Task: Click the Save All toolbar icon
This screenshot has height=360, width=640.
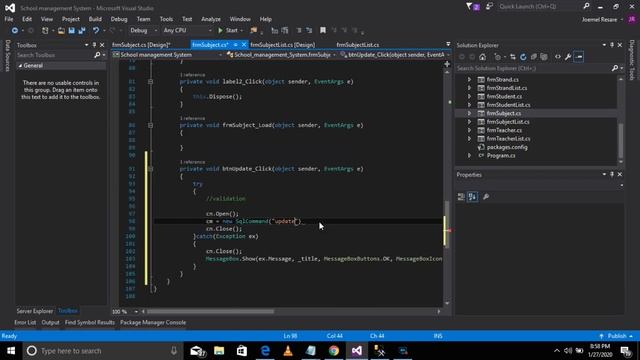Action: click(82, 31)
